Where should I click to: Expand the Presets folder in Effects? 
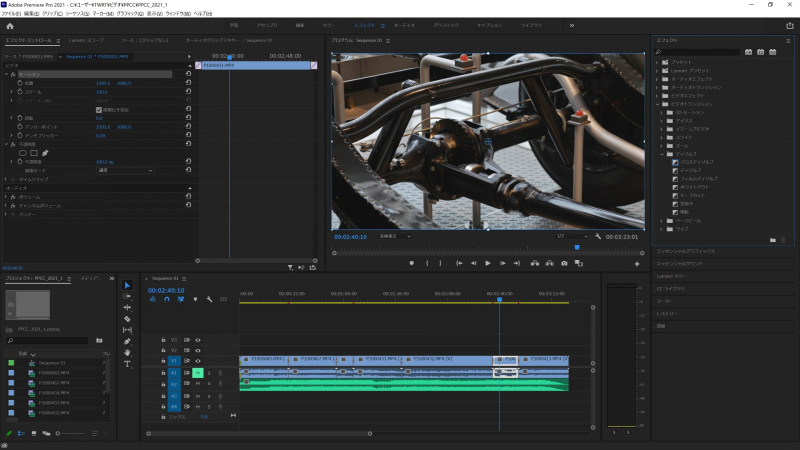657,62
